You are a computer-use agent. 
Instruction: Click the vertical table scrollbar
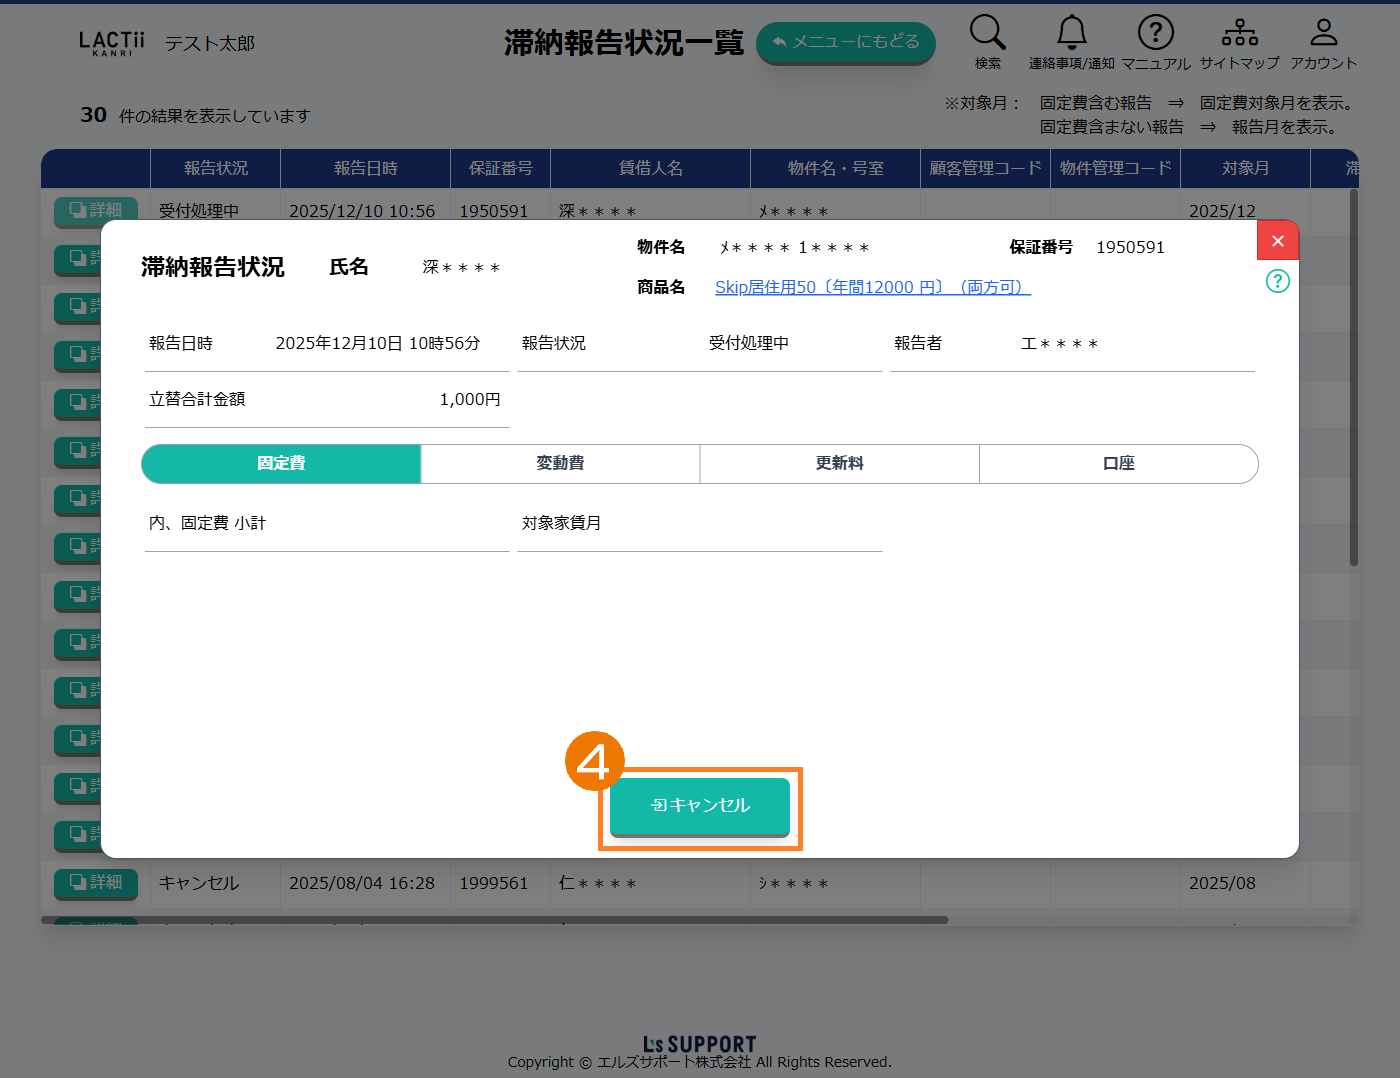click(1354, 380)
